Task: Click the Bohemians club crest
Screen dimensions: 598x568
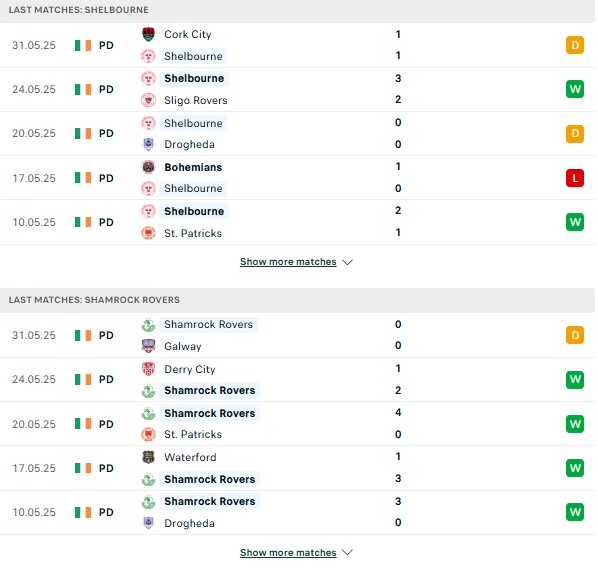Action: (x=148, y=167)
